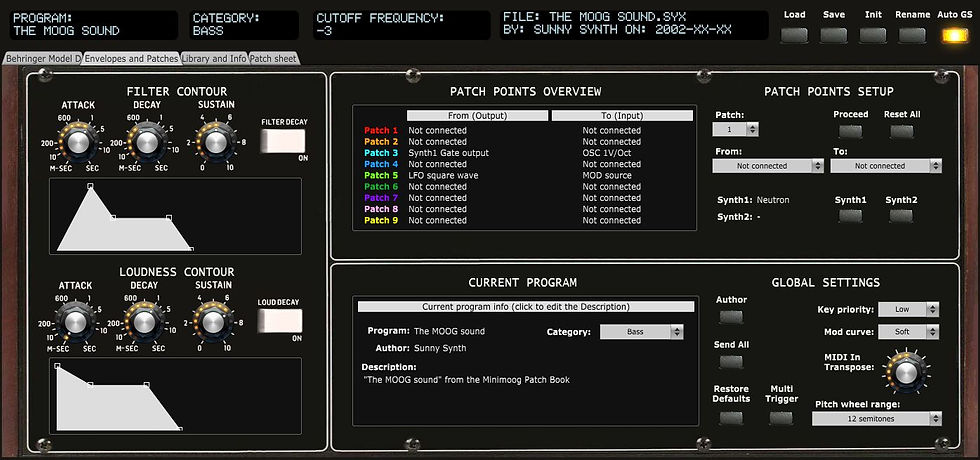Open the Pitch wheel range dropdown

(877, 419)
